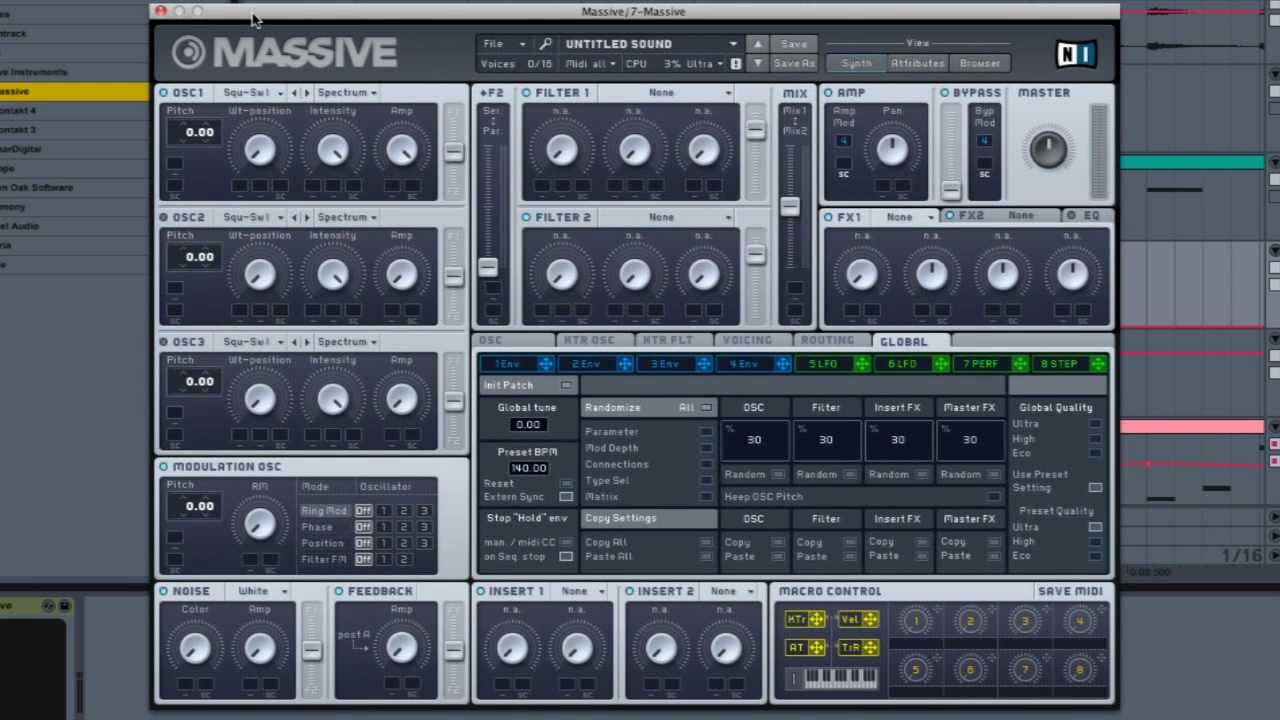This screenshot has height=720, width=1280.
Task: Grab the 7 PERF green cross handle
Action: [x=1019, y=364]
